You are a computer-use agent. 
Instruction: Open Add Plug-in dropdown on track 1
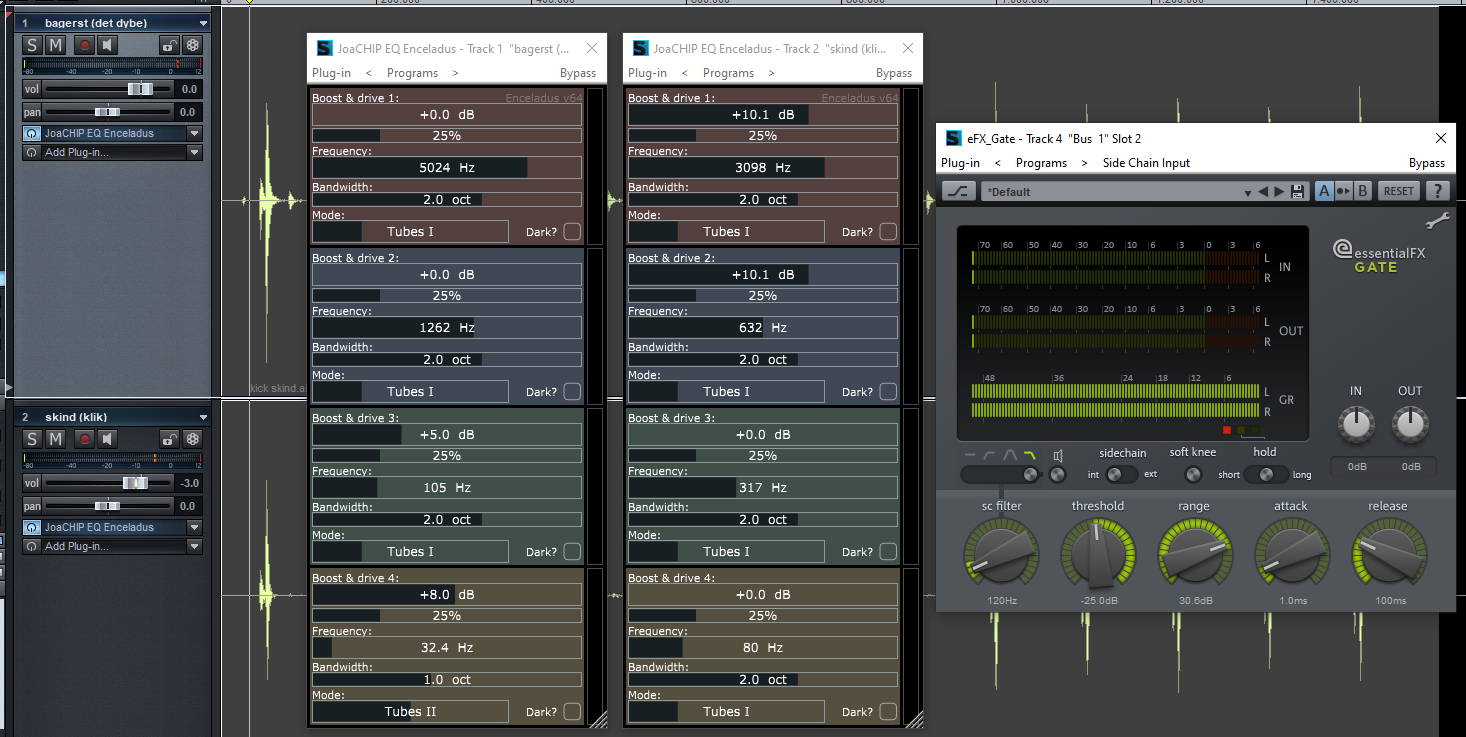pos(195,153)
